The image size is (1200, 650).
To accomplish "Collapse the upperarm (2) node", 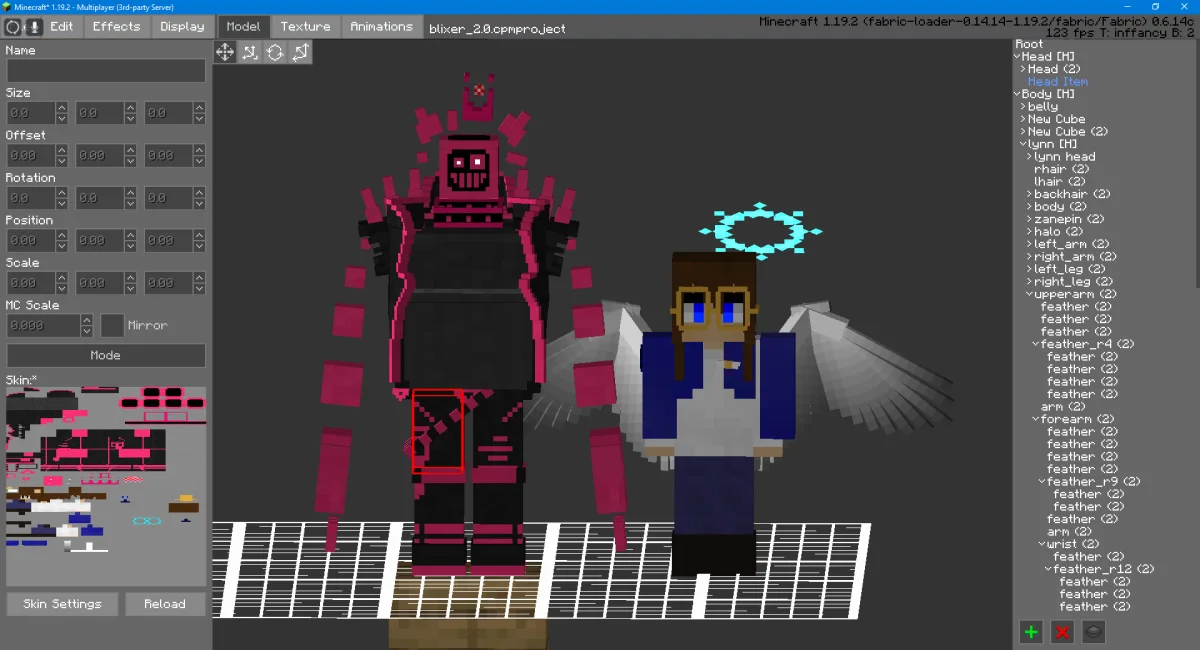I will (x=1029, y=294).
